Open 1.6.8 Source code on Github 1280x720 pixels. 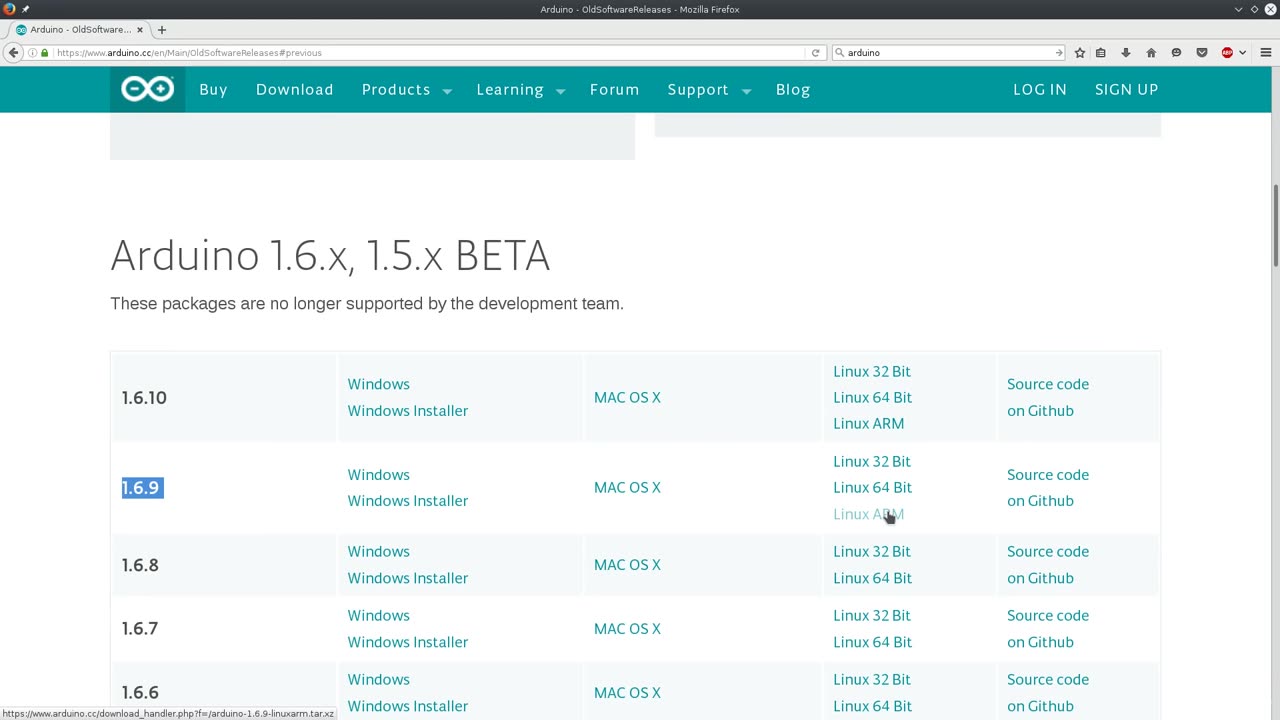[1048, 565]
